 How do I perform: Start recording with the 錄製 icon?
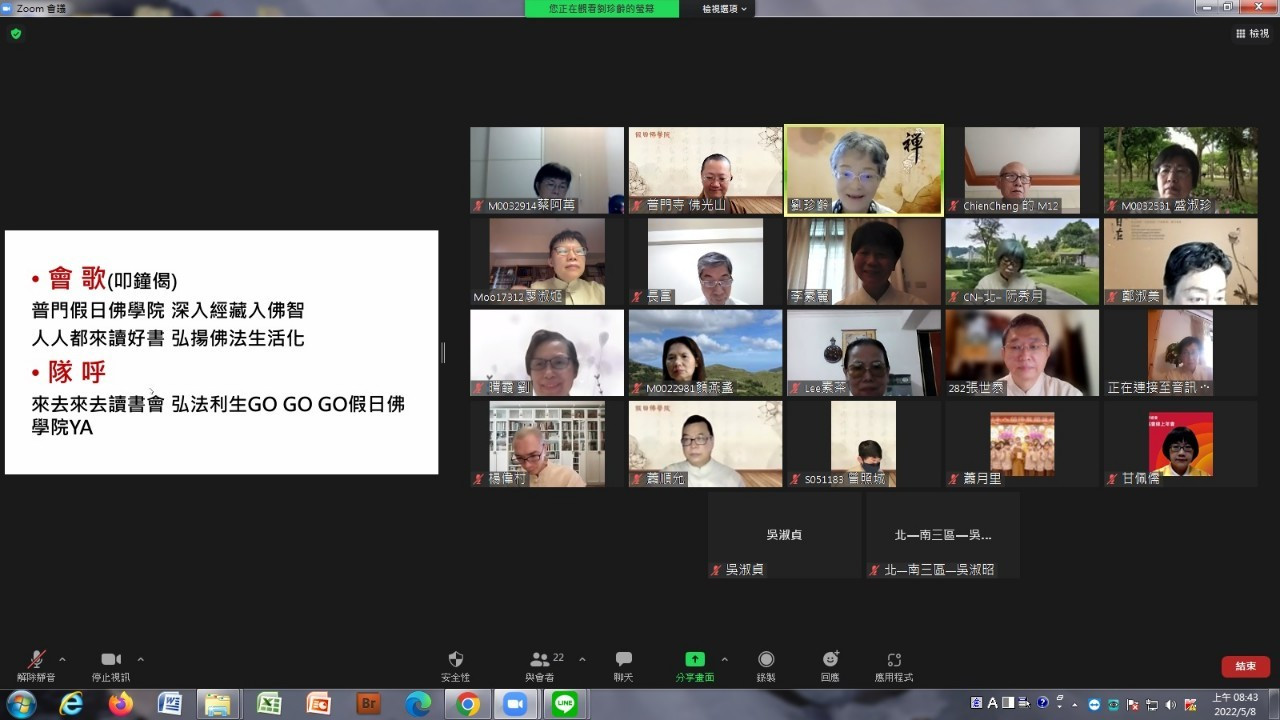click(766, 660)
